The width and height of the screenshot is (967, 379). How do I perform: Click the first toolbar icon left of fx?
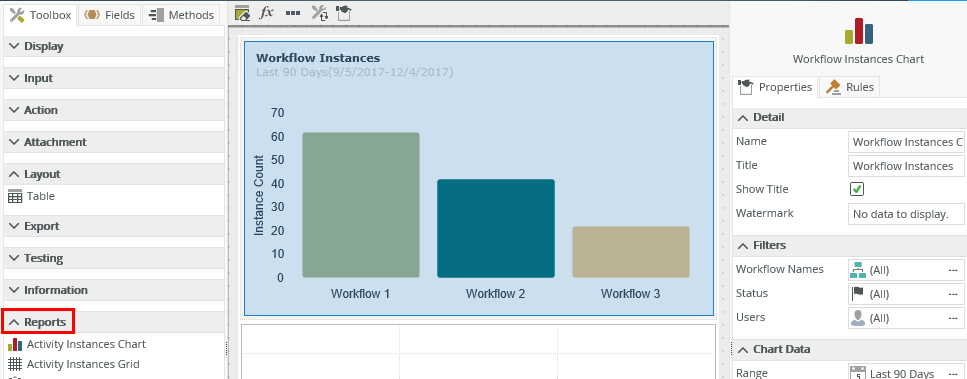[242, 12]
